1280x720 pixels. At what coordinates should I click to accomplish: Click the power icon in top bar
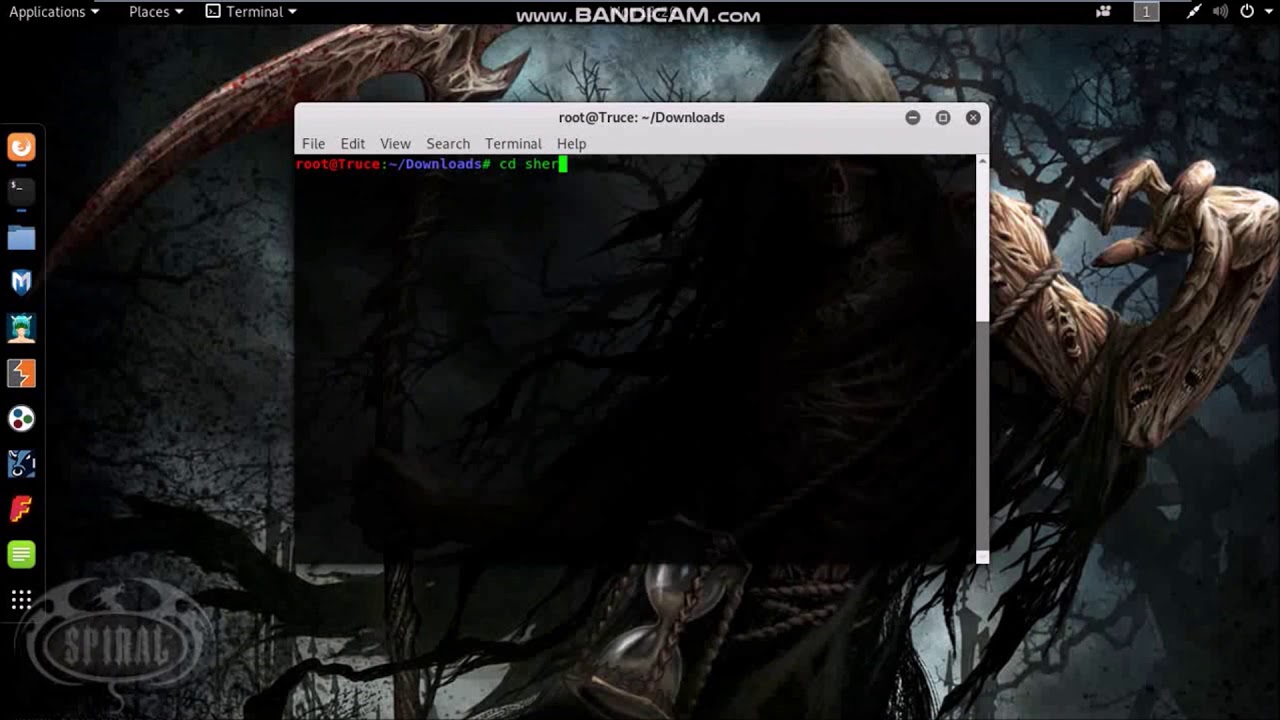(1247, 12)
